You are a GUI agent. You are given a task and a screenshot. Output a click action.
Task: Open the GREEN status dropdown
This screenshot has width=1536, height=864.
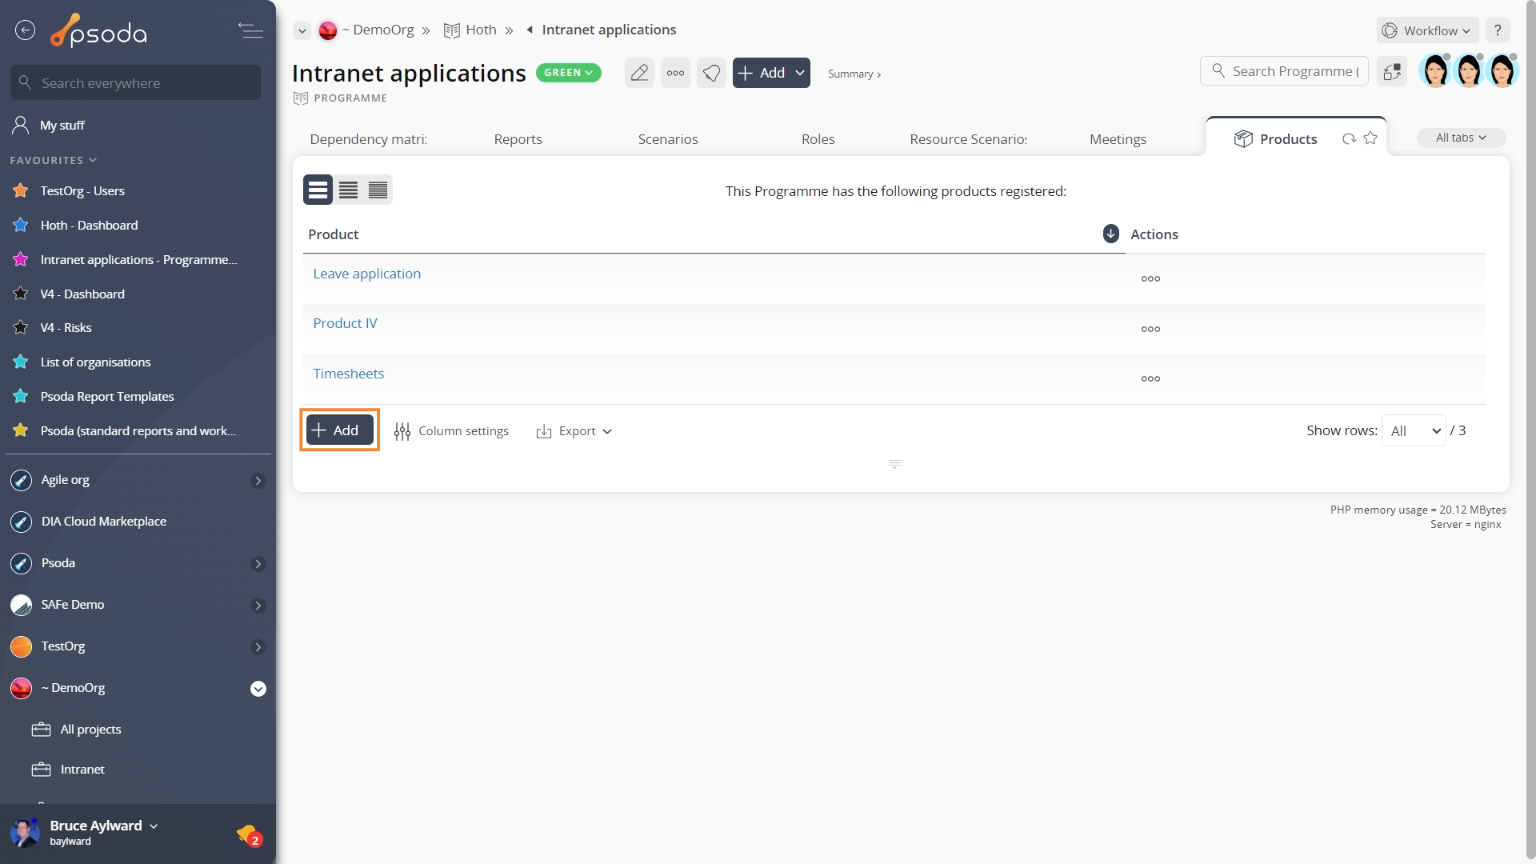(x=569, y=73)
